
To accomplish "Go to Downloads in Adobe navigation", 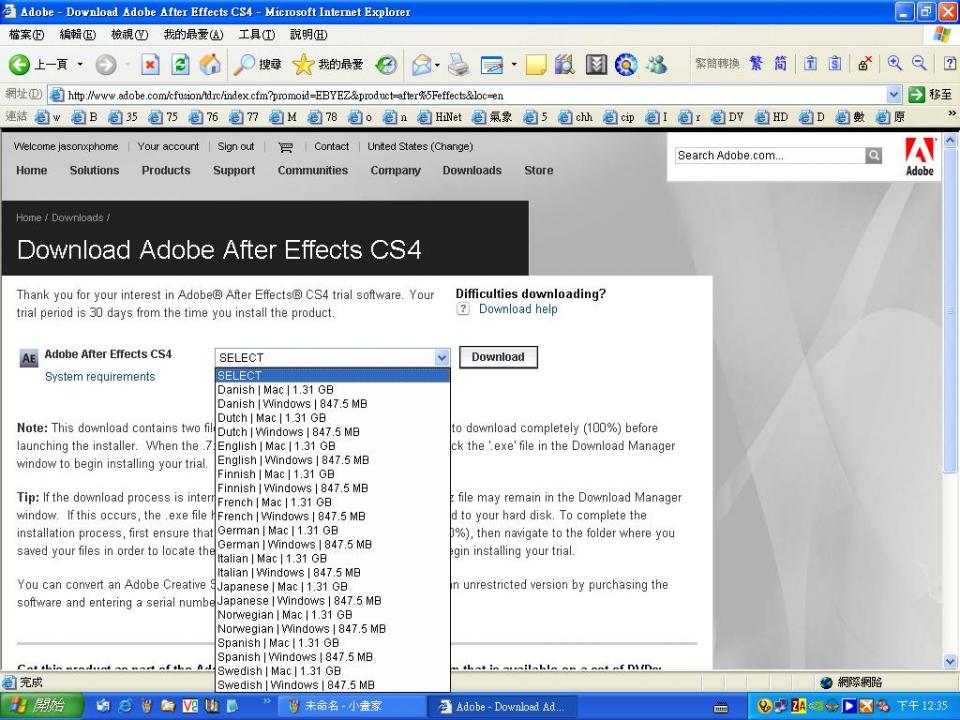I will 472,170.
